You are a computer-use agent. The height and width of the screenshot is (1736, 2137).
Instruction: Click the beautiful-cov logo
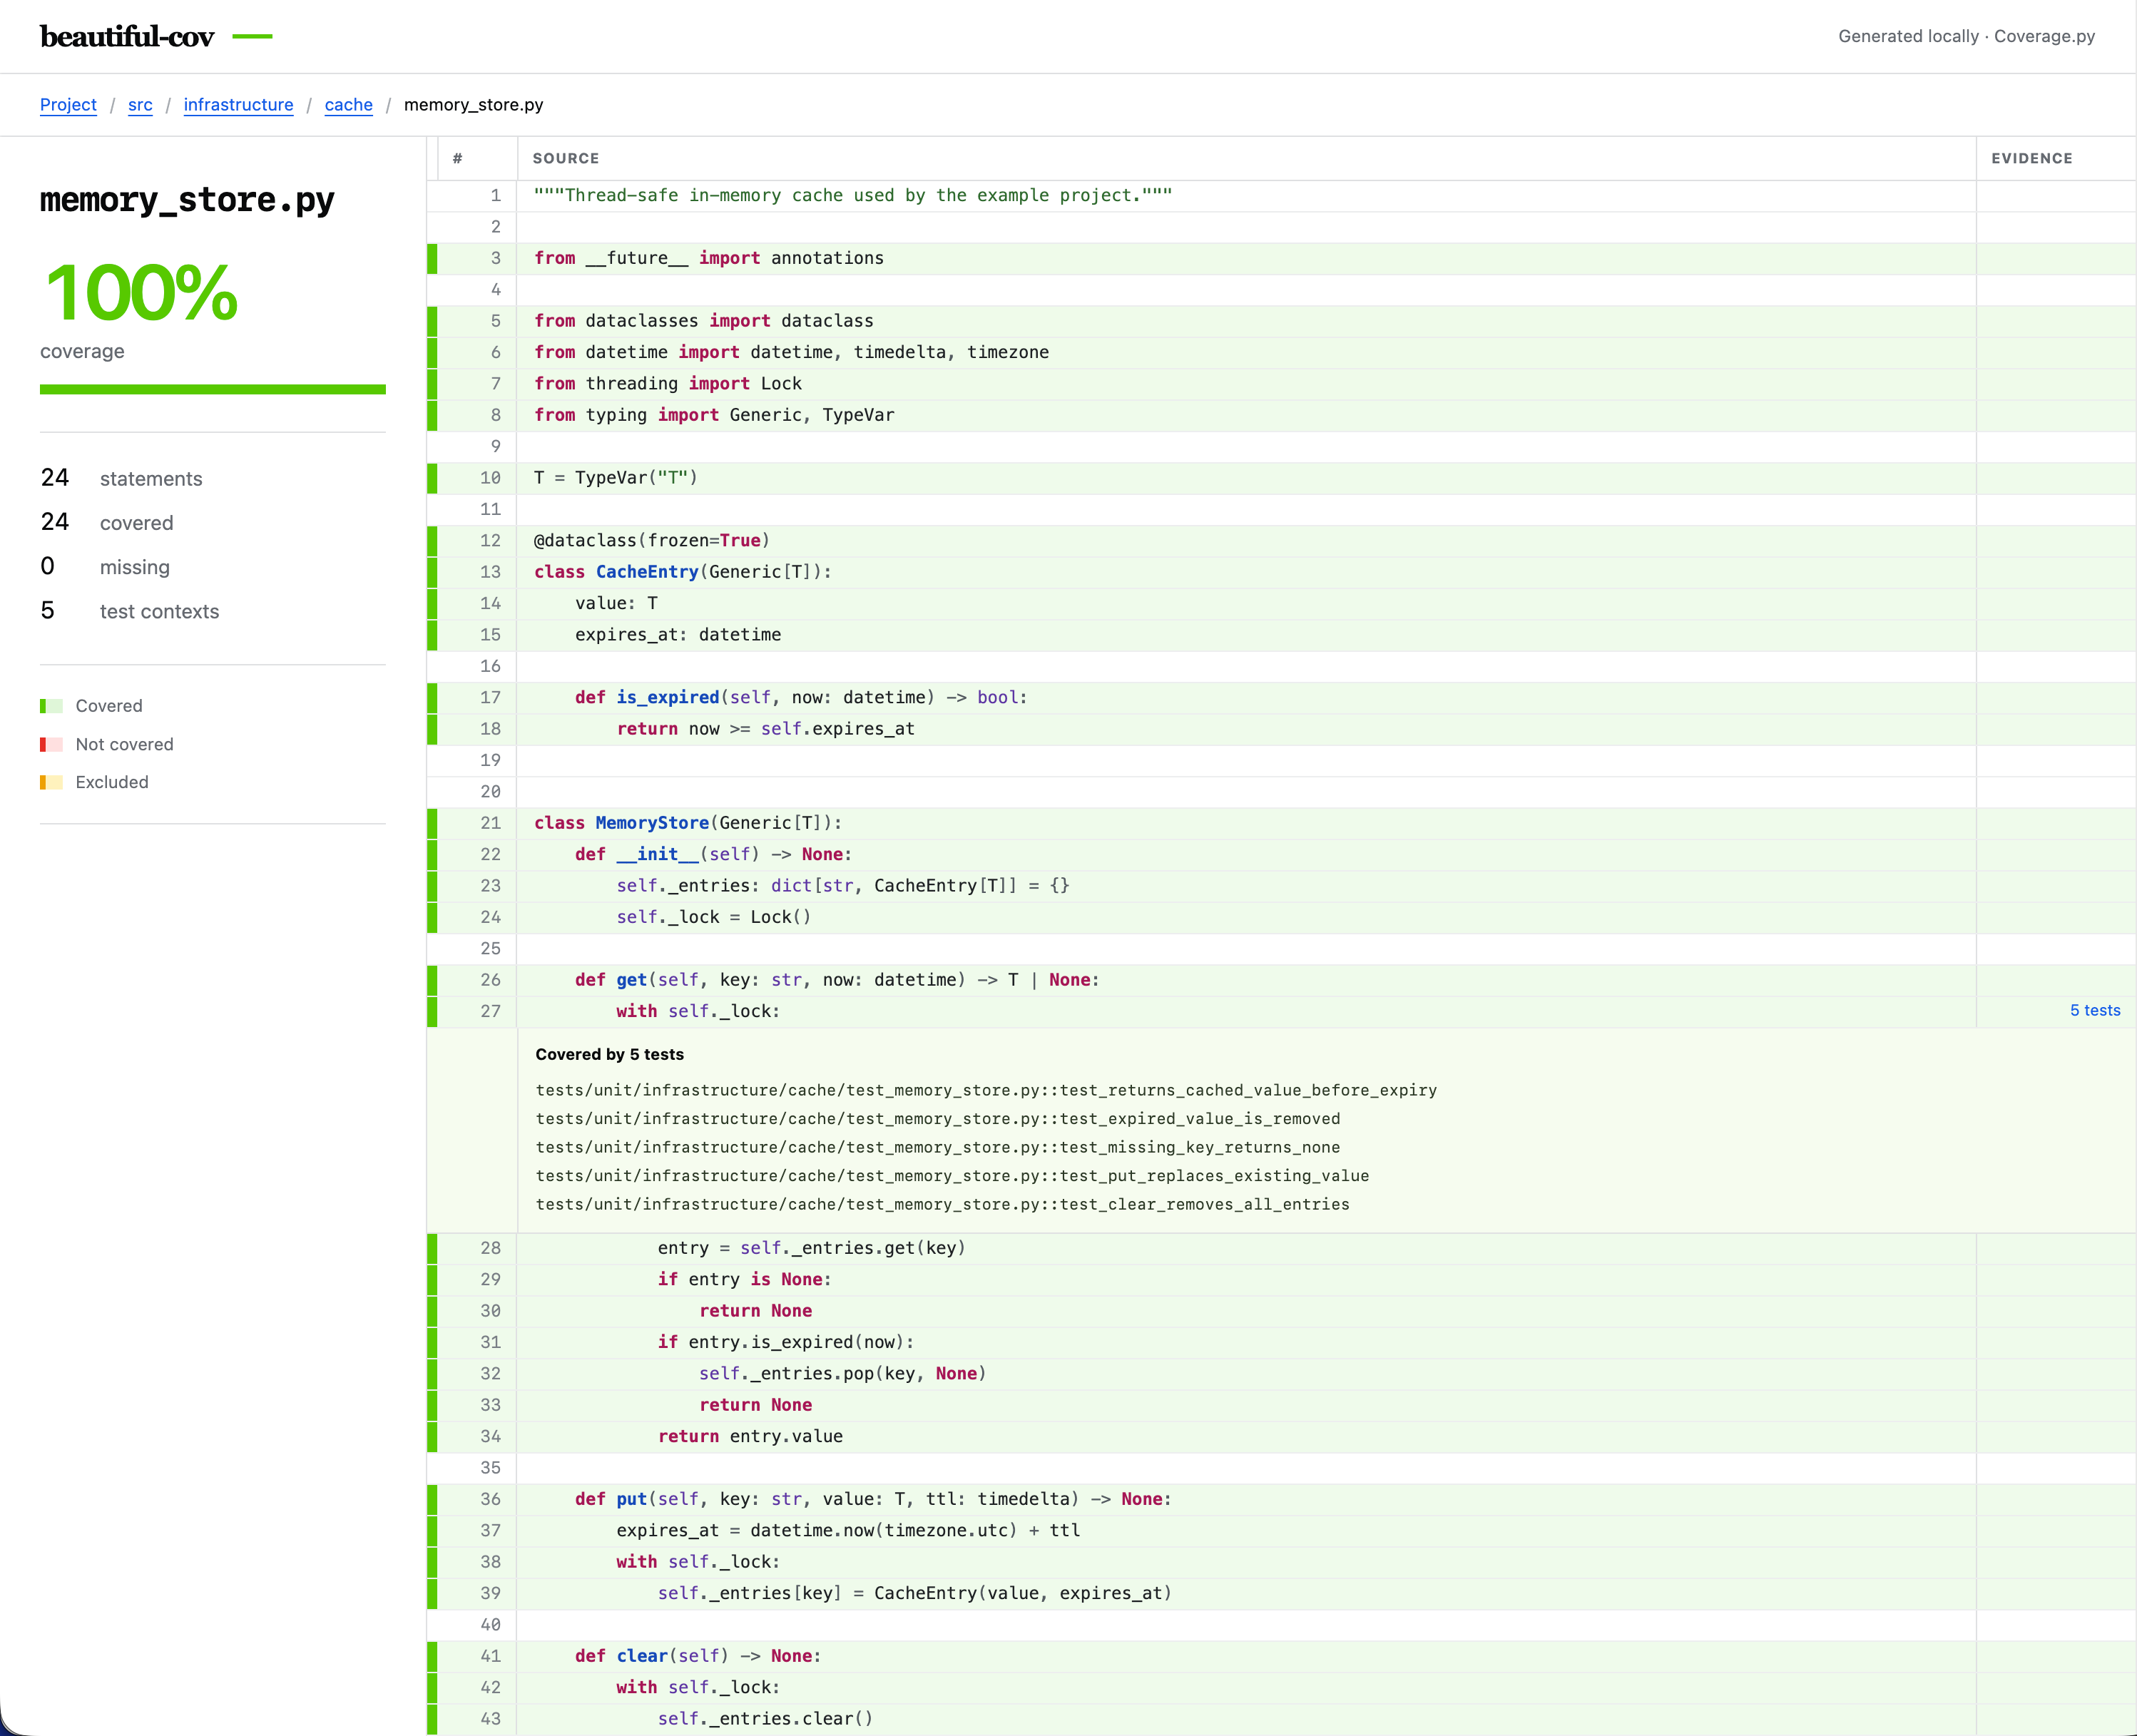tap(127, 36)
